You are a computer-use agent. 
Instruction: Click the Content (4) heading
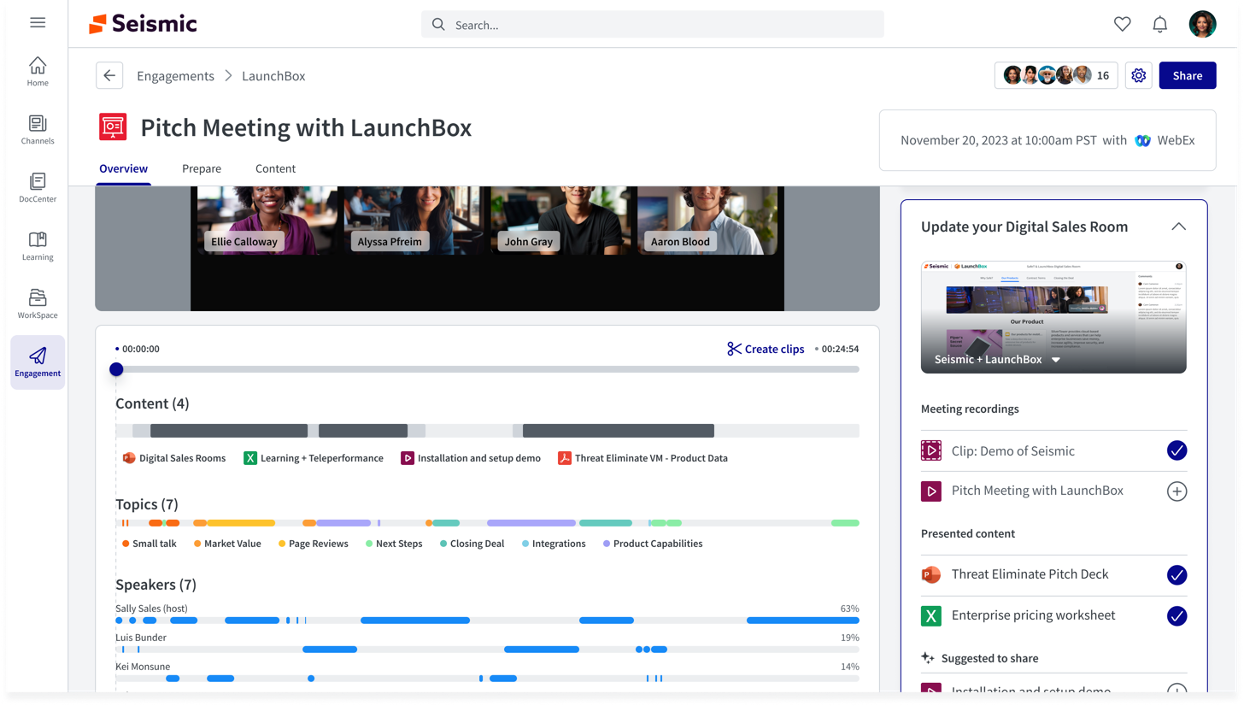pos(152,404)
